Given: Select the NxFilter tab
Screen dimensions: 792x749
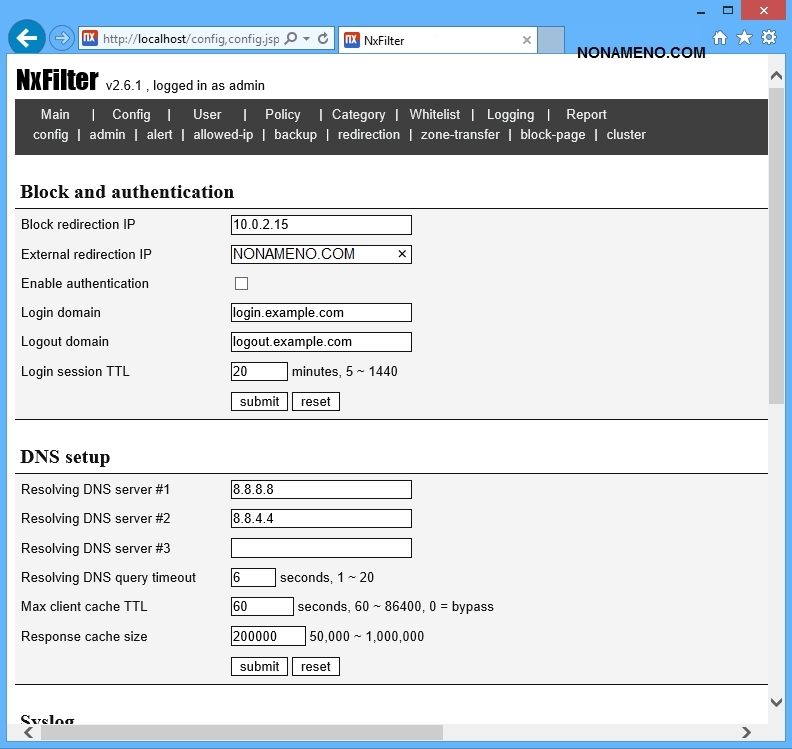Looking at the screenshot, I should tap(437, 40).
